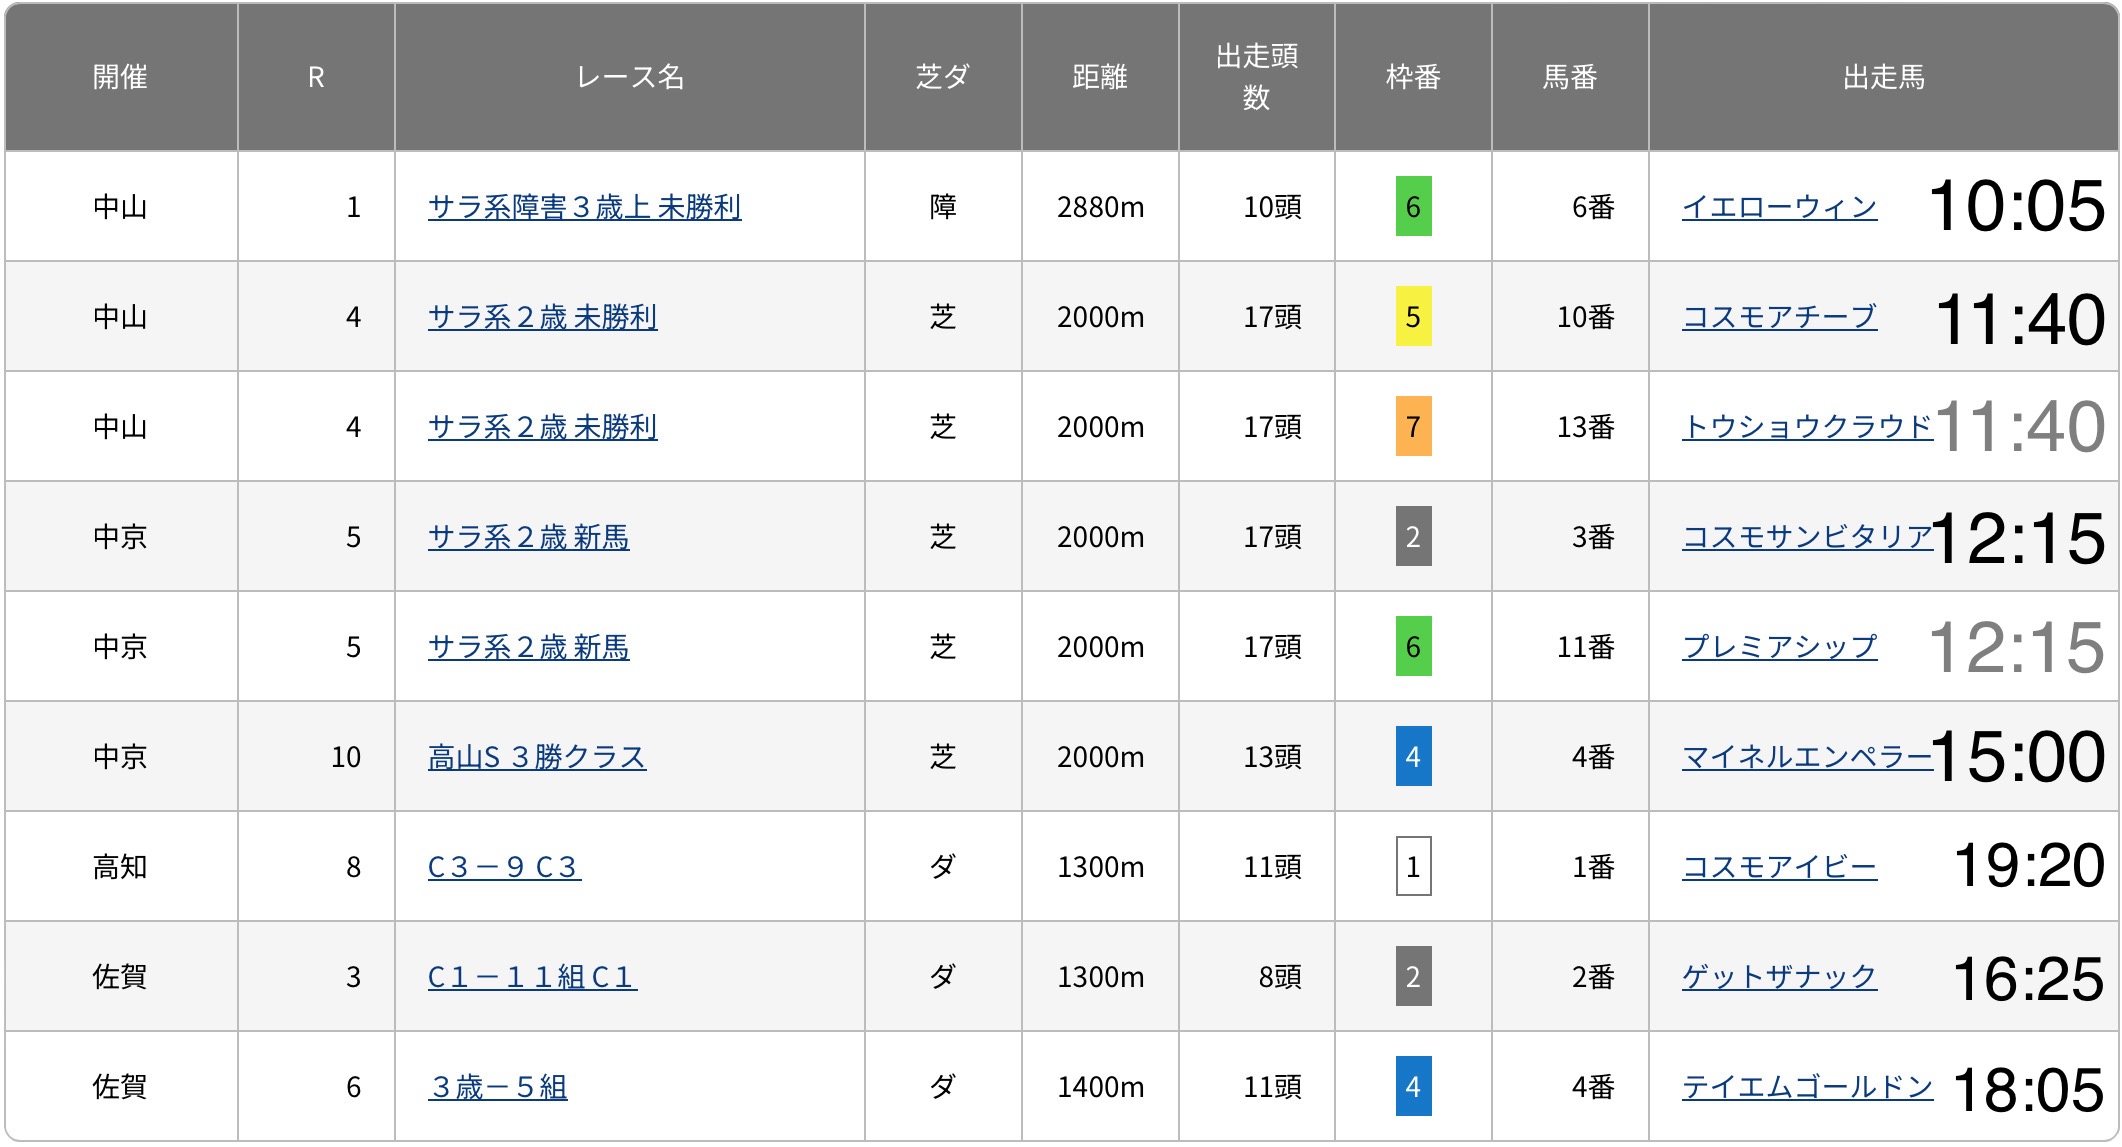Select horse プレミアシップ link
The image size is (2122, 1147).
[x=1779, y=647]
